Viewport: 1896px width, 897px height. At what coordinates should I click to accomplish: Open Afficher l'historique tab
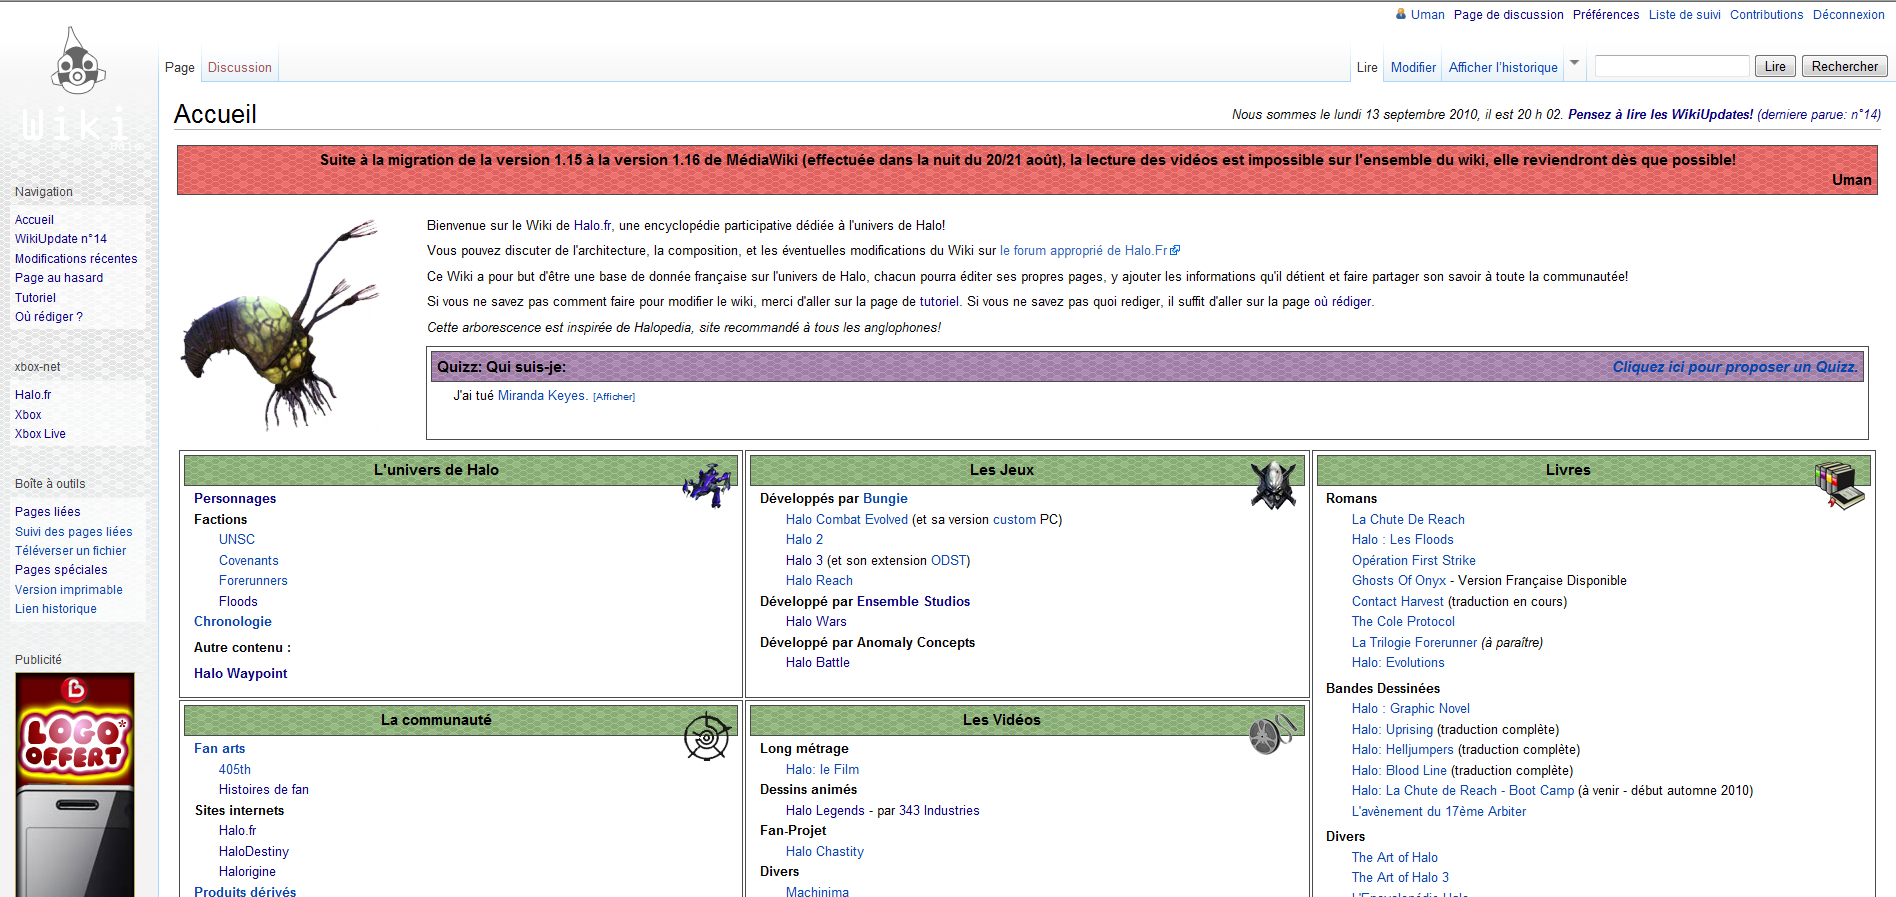tap(1503, 67)
